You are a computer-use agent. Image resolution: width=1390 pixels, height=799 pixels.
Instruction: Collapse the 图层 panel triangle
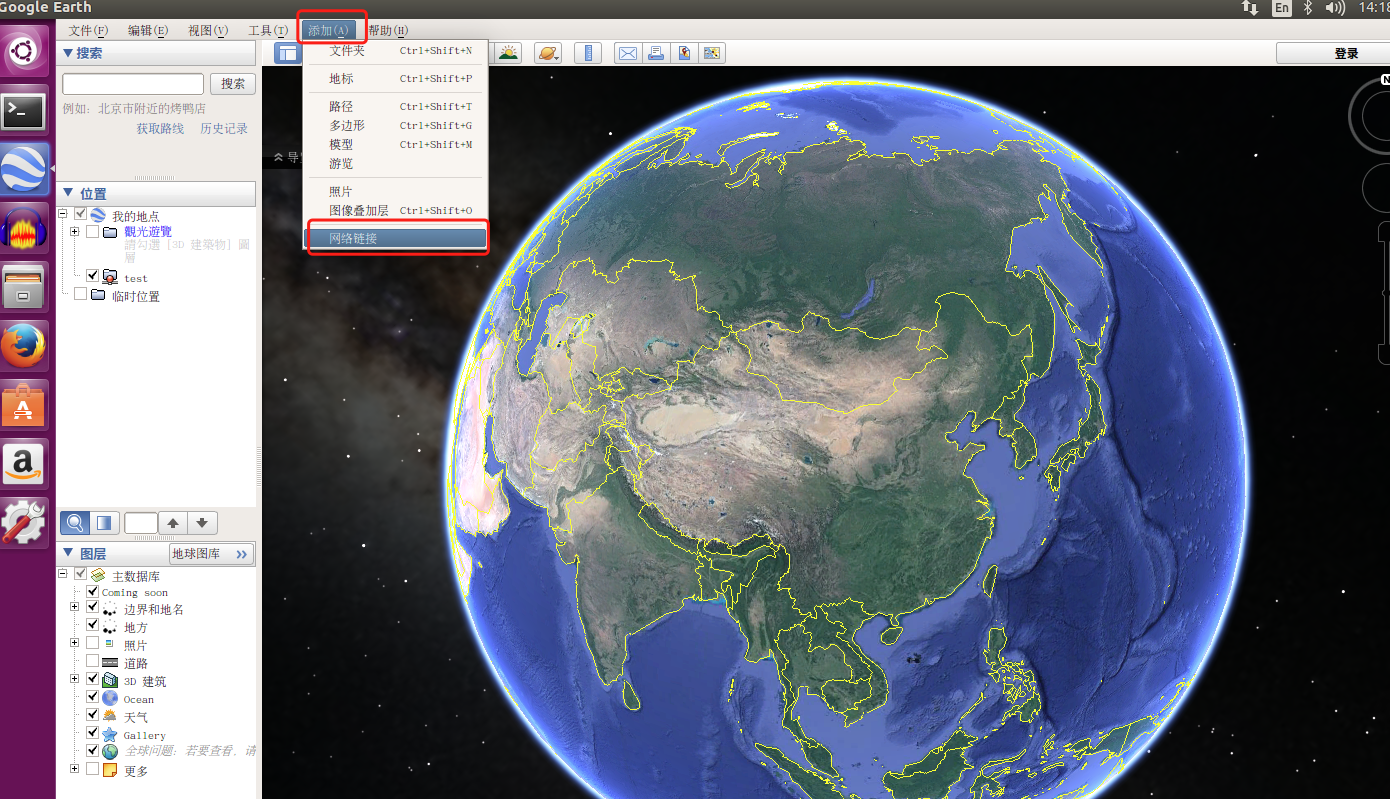tap(68, 553)
